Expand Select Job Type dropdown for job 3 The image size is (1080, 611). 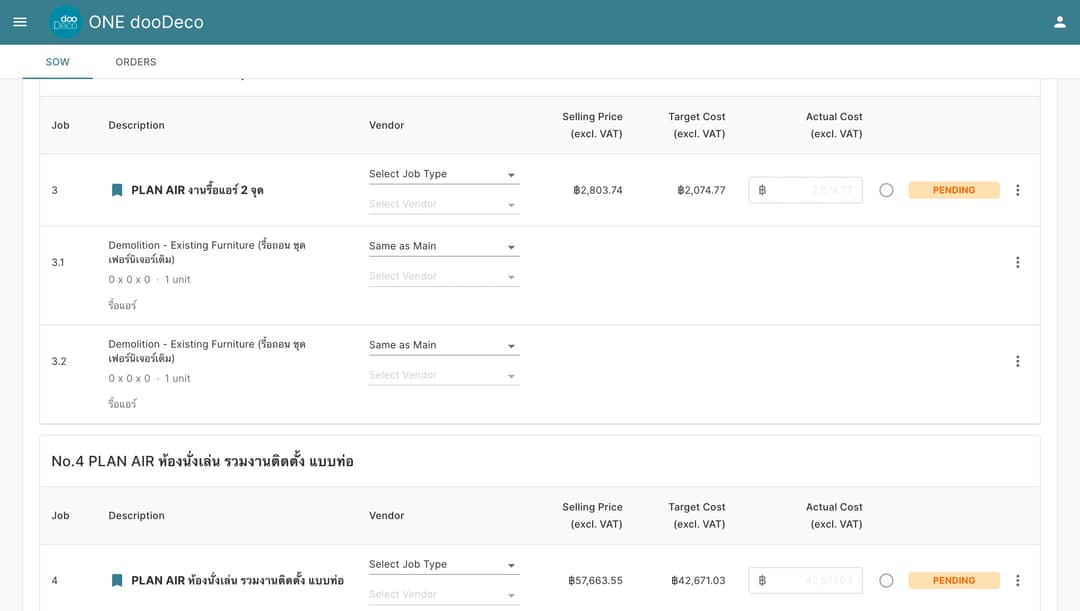[x=443, y=174]
